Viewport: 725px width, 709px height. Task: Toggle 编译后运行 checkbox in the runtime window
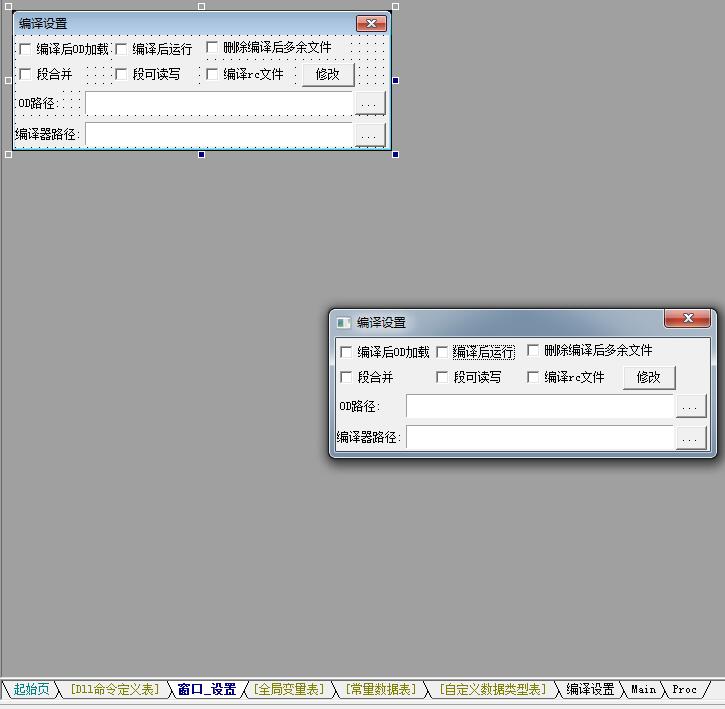pos(442,352)
